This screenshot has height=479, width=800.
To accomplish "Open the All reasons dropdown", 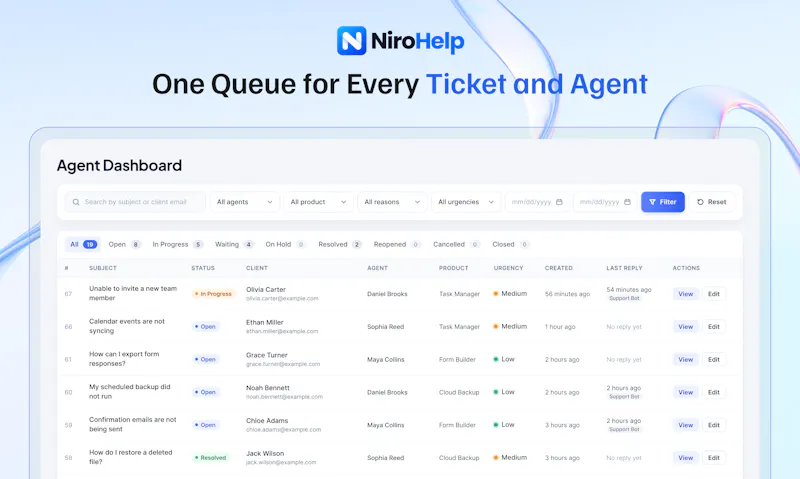I will click(x=392, y=202).
